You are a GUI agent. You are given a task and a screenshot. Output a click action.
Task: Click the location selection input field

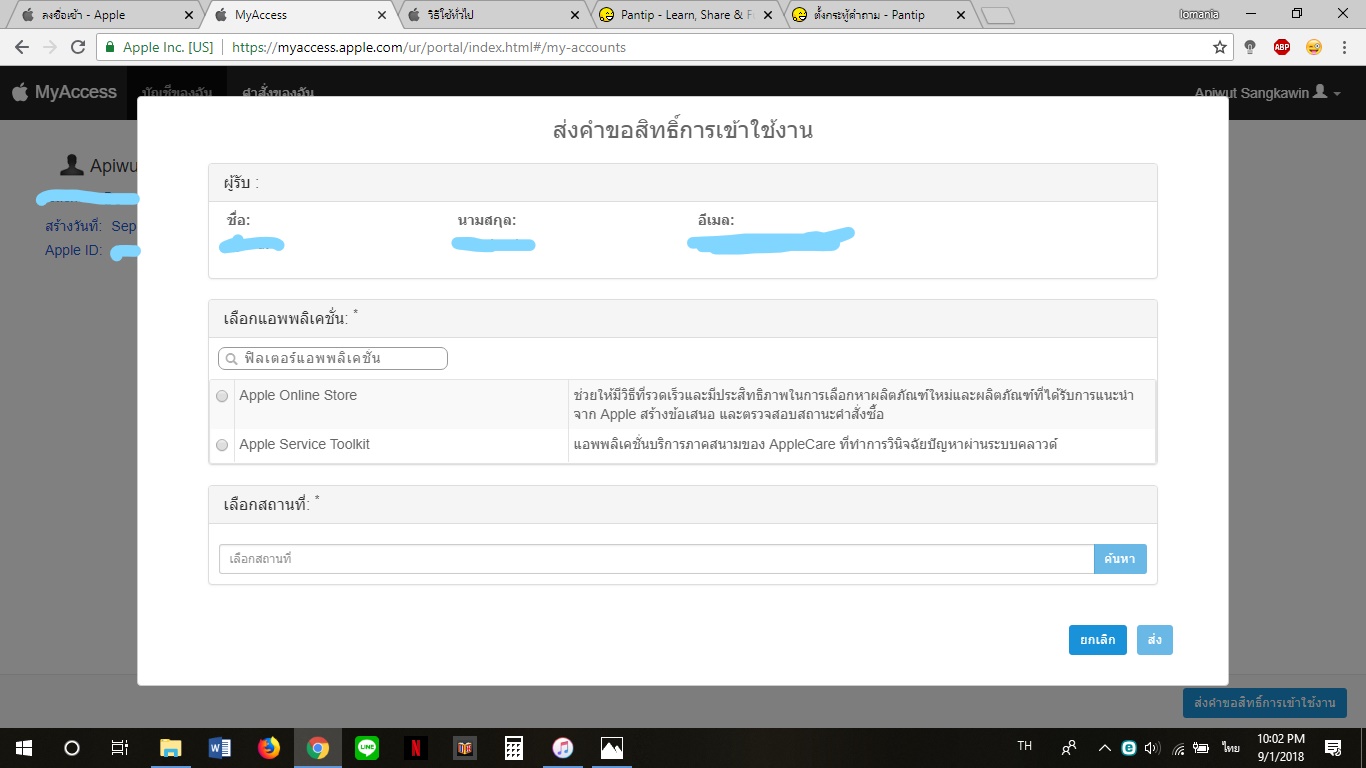pos(656,559)
